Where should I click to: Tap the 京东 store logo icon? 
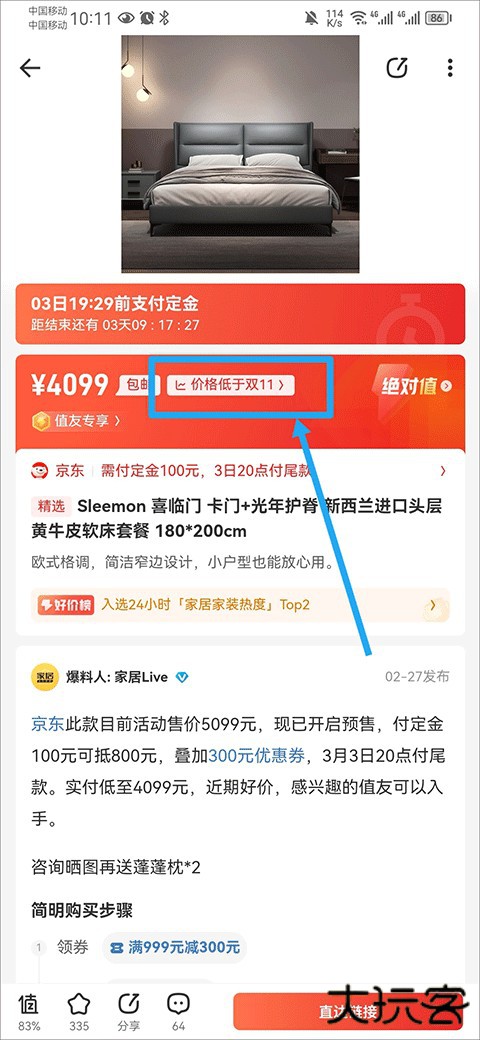click(x=40, y=471)
